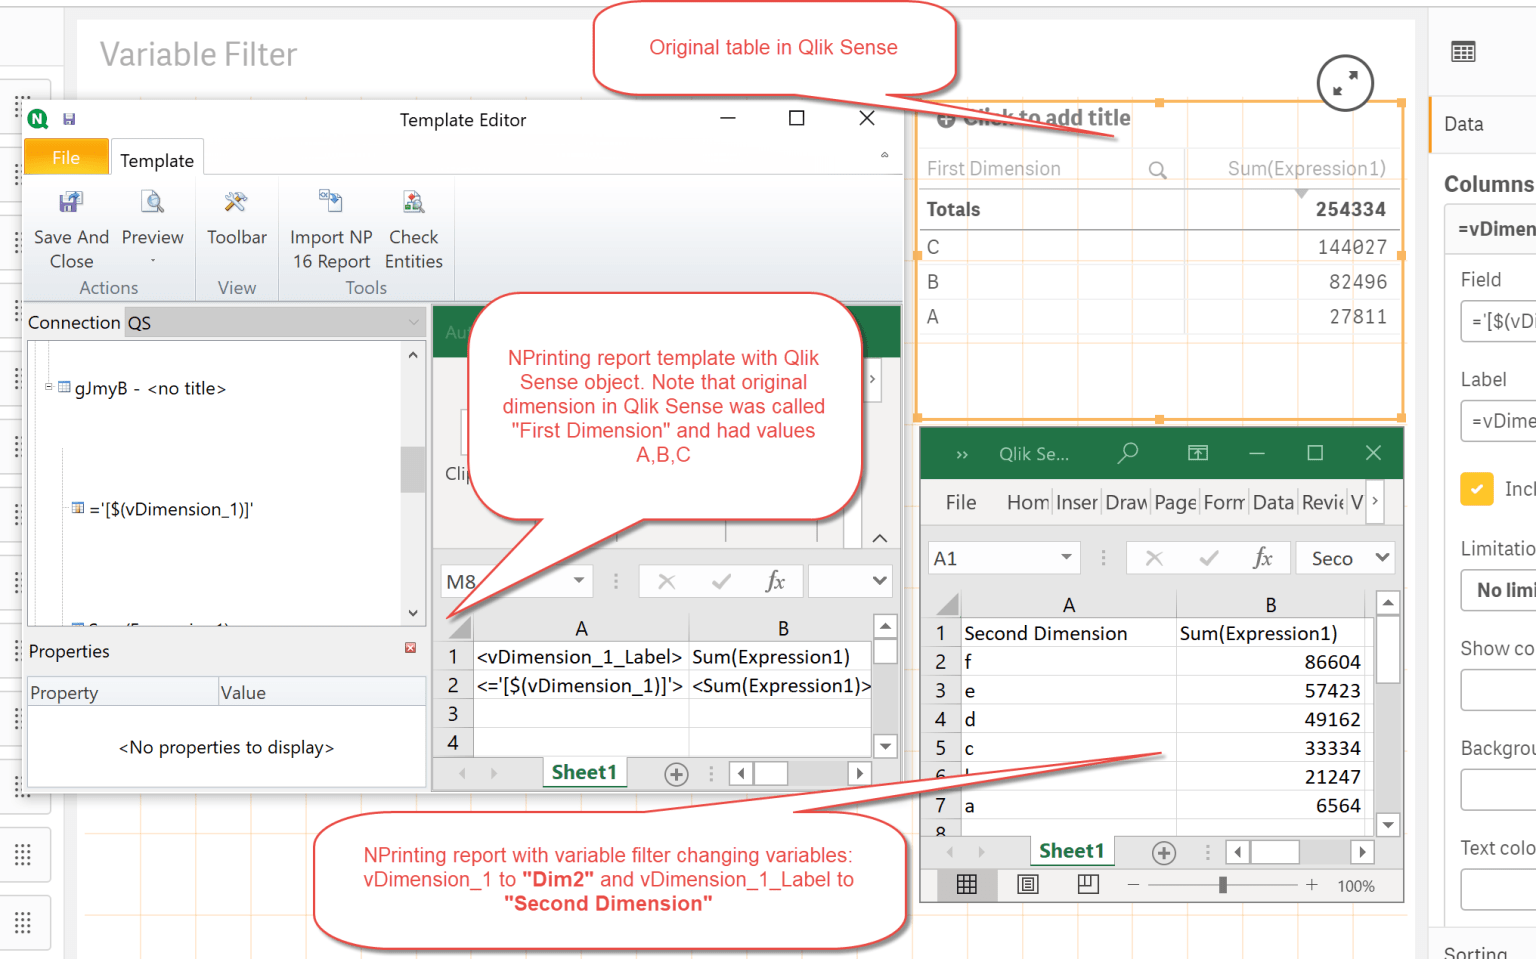Open search in First Dimension column
The image size is (1536, 959).
[1158, 169]
